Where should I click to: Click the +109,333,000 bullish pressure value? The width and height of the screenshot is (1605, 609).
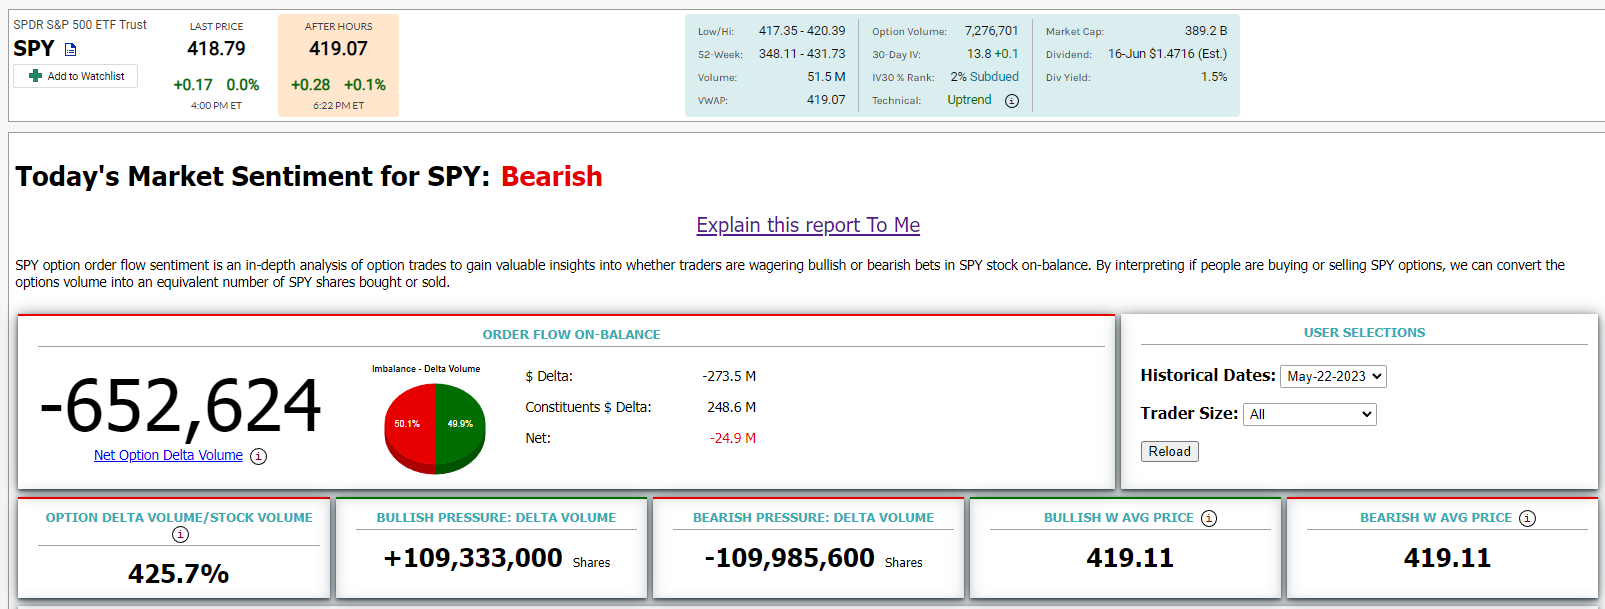(473, 558)
